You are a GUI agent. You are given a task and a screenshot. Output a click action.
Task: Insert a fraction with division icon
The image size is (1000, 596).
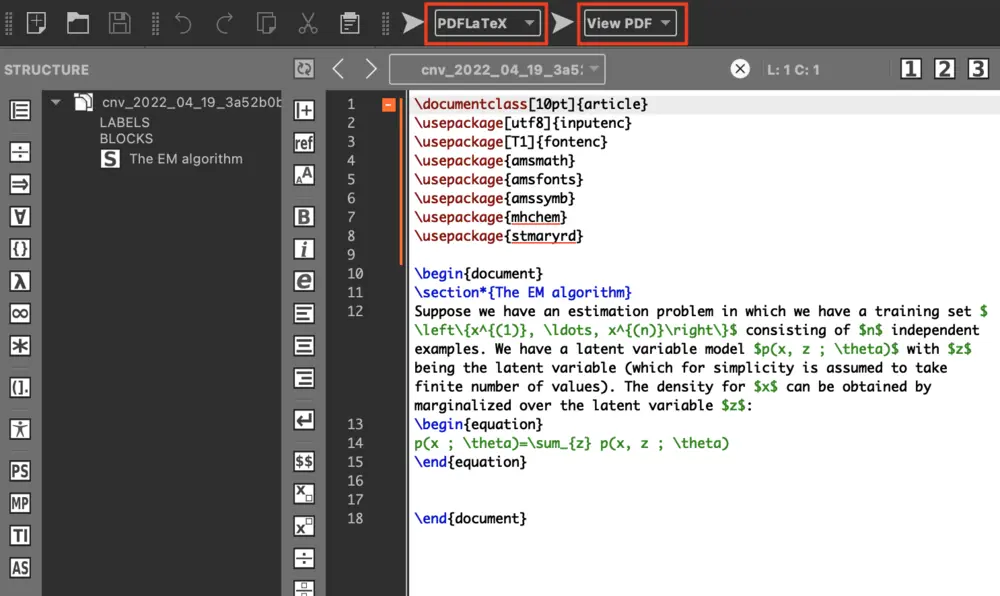[x=304, y=558]
